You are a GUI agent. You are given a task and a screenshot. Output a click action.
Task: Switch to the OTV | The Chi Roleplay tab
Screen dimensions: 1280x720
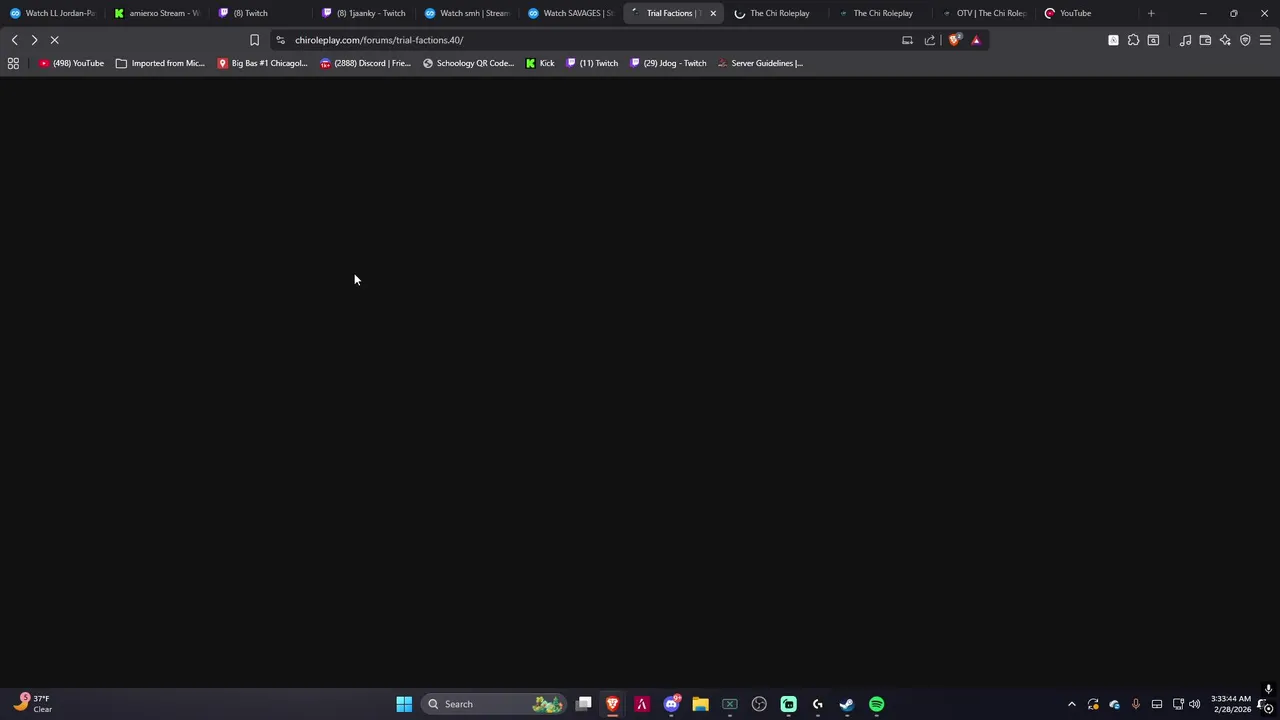click(984, 13)
